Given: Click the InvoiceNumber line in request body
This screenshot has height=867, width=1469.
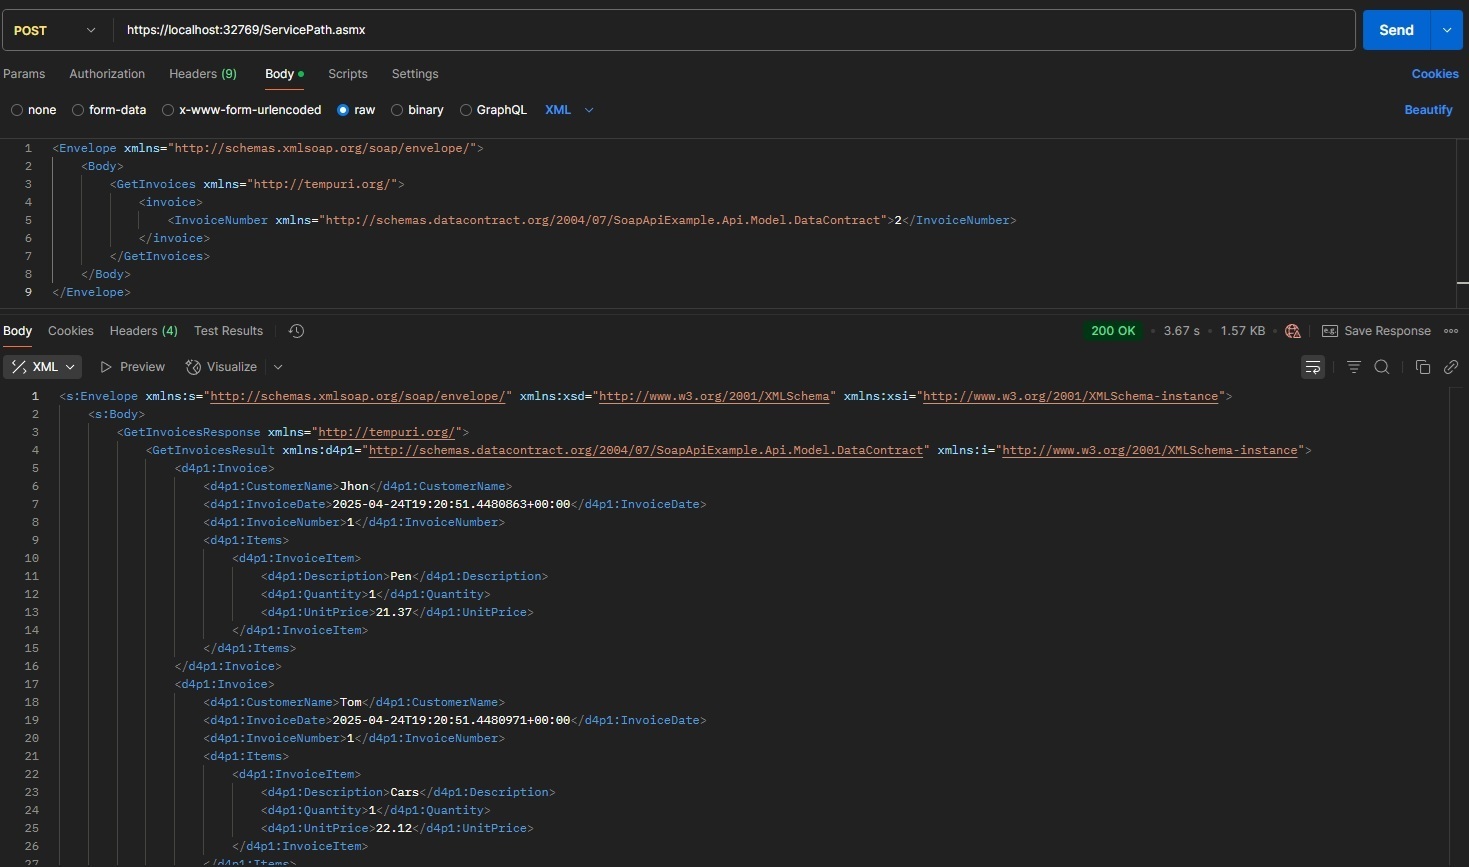Looking at the screenshot, I should tap(592, 220).
